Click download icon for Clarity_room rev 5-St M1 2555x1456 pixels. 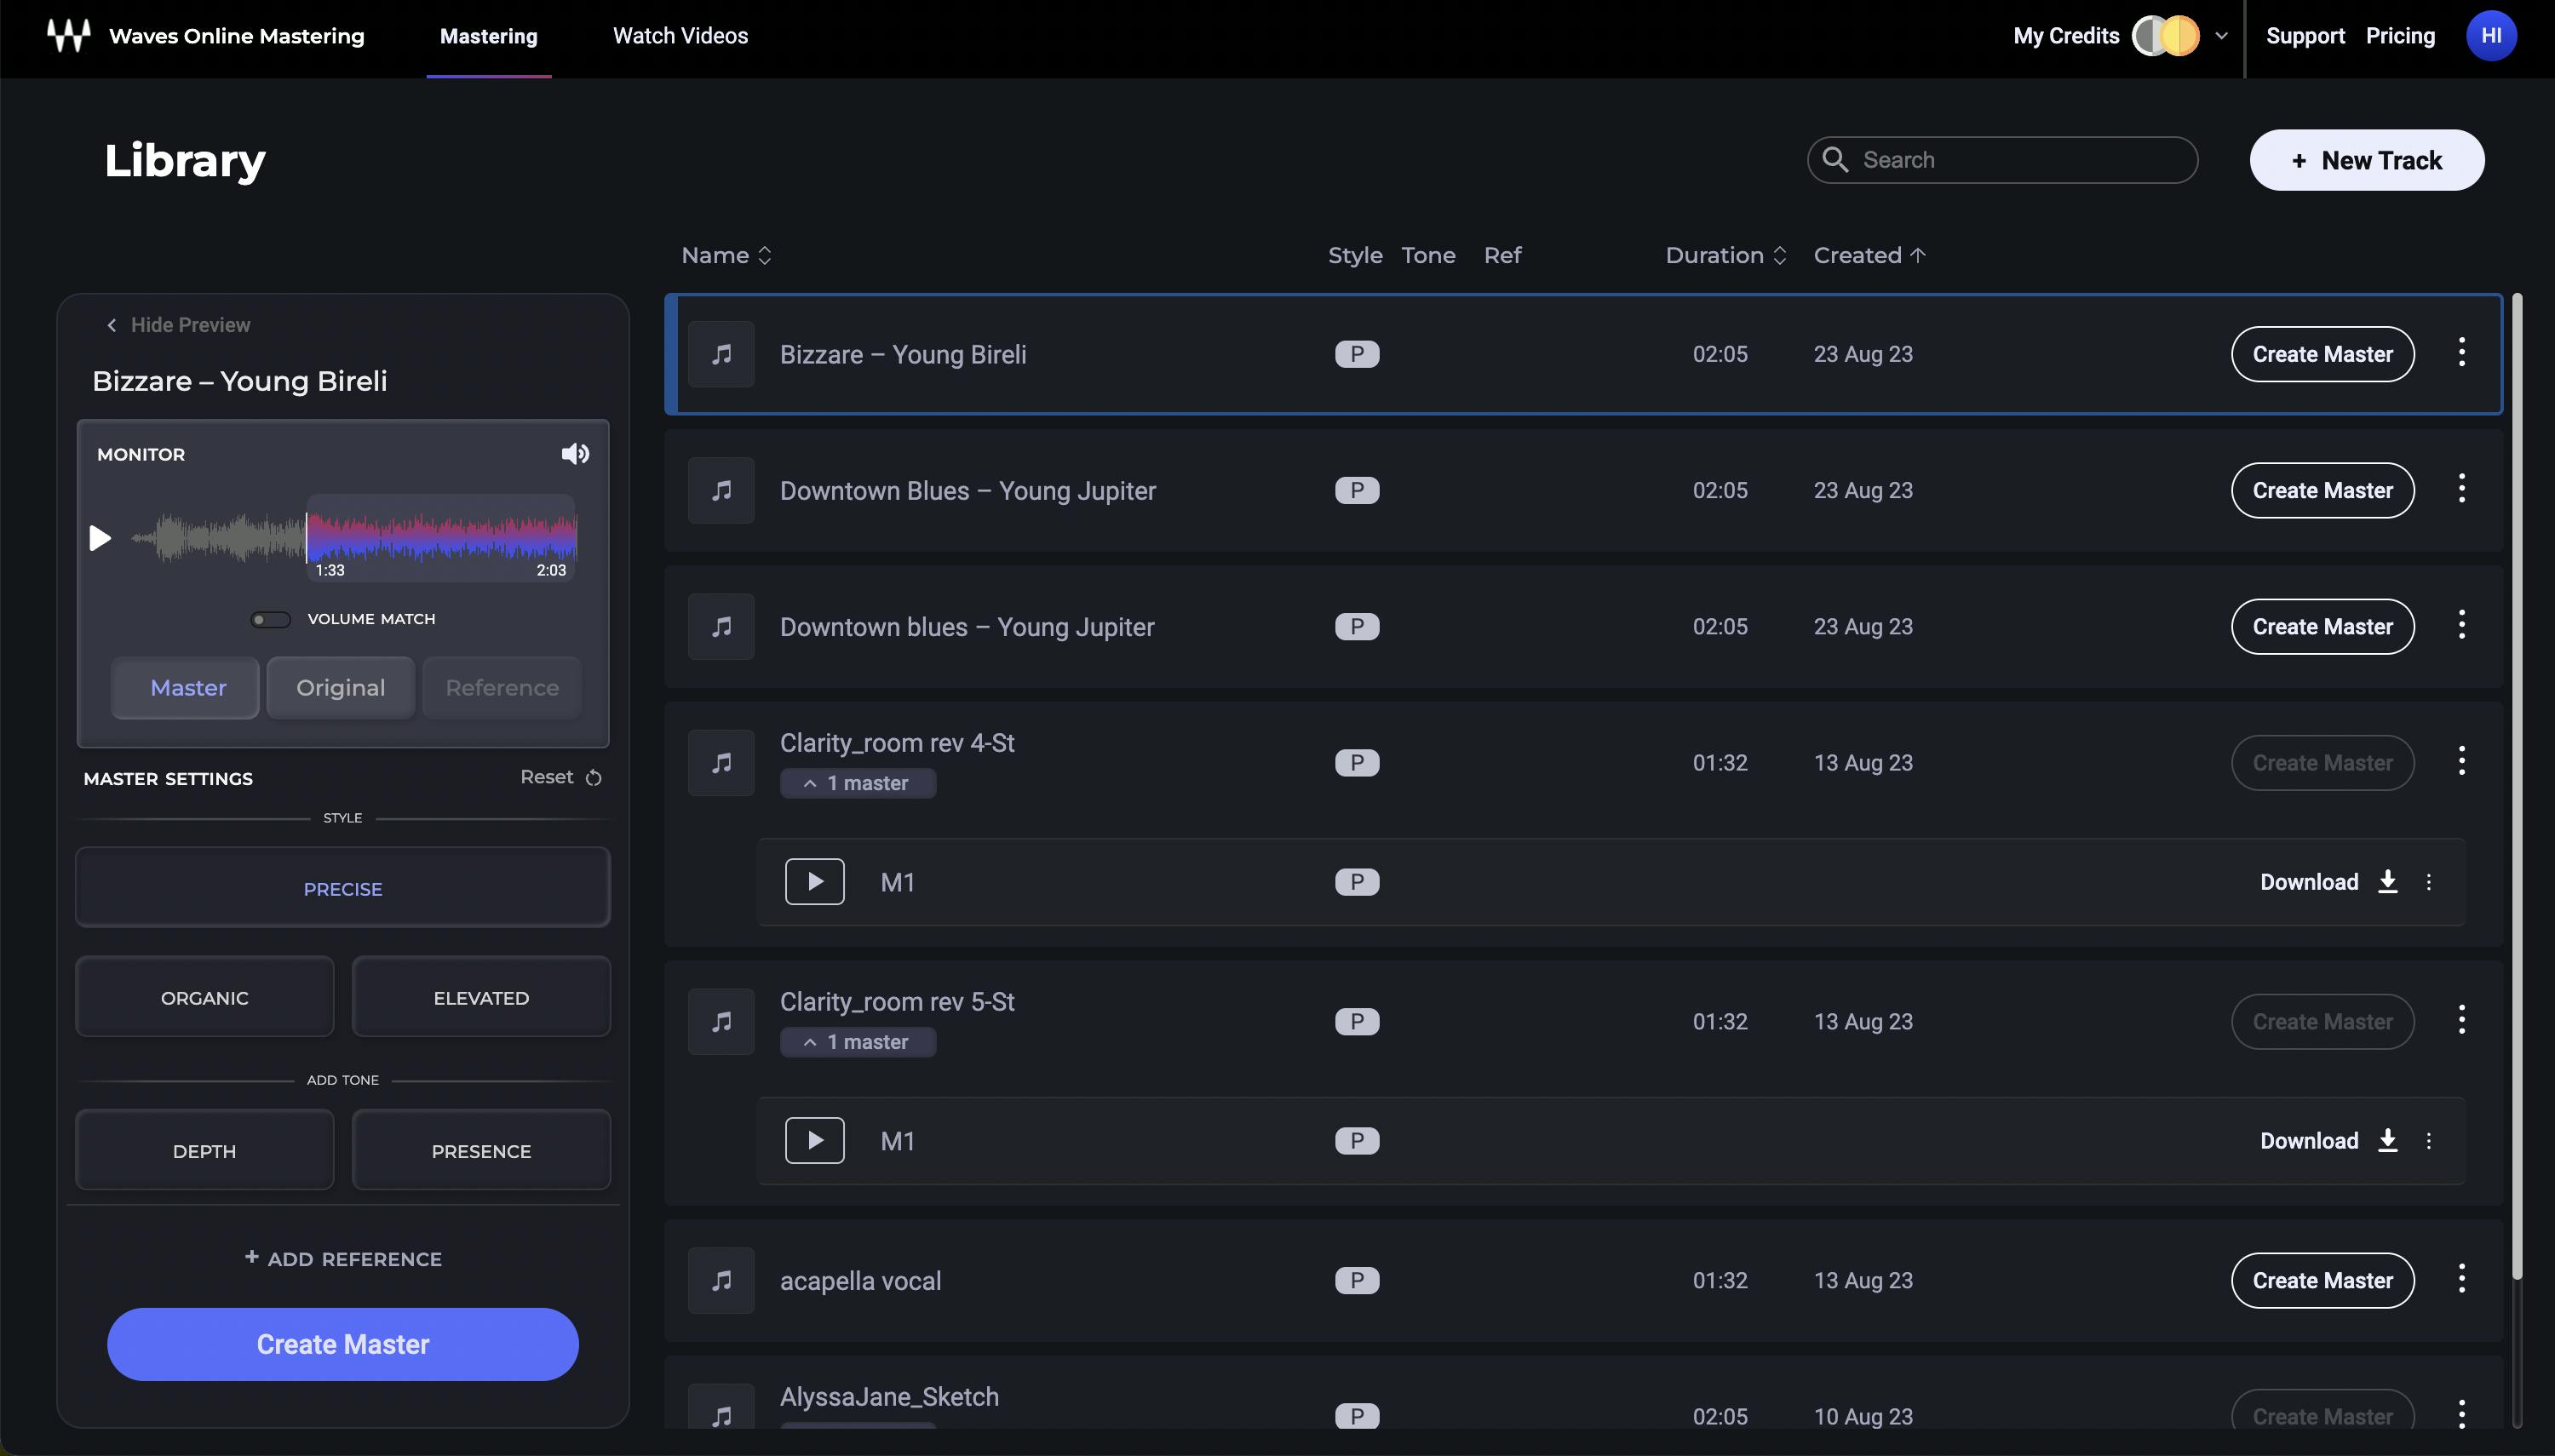2387,1140
